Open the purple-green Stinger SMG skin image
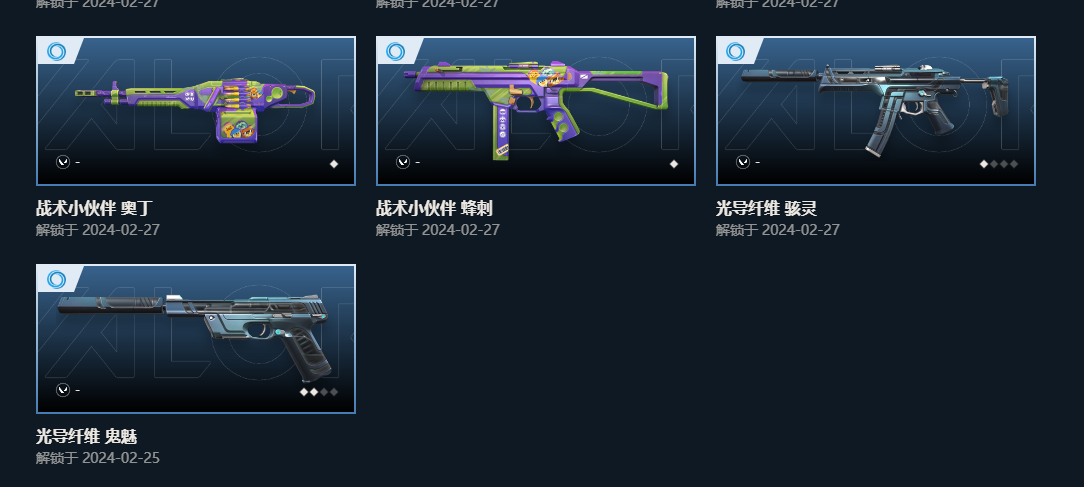Screen dimensions: 1084x487 pos(536,111)
